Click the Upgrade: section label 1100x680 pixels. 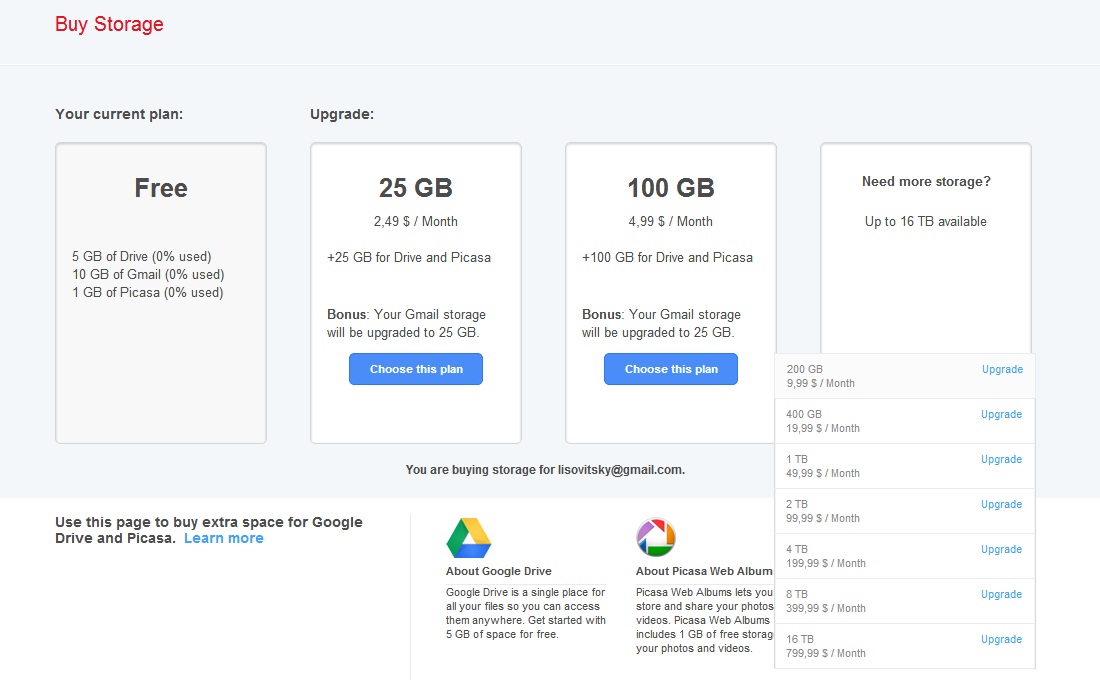click(x=342, y=114)
